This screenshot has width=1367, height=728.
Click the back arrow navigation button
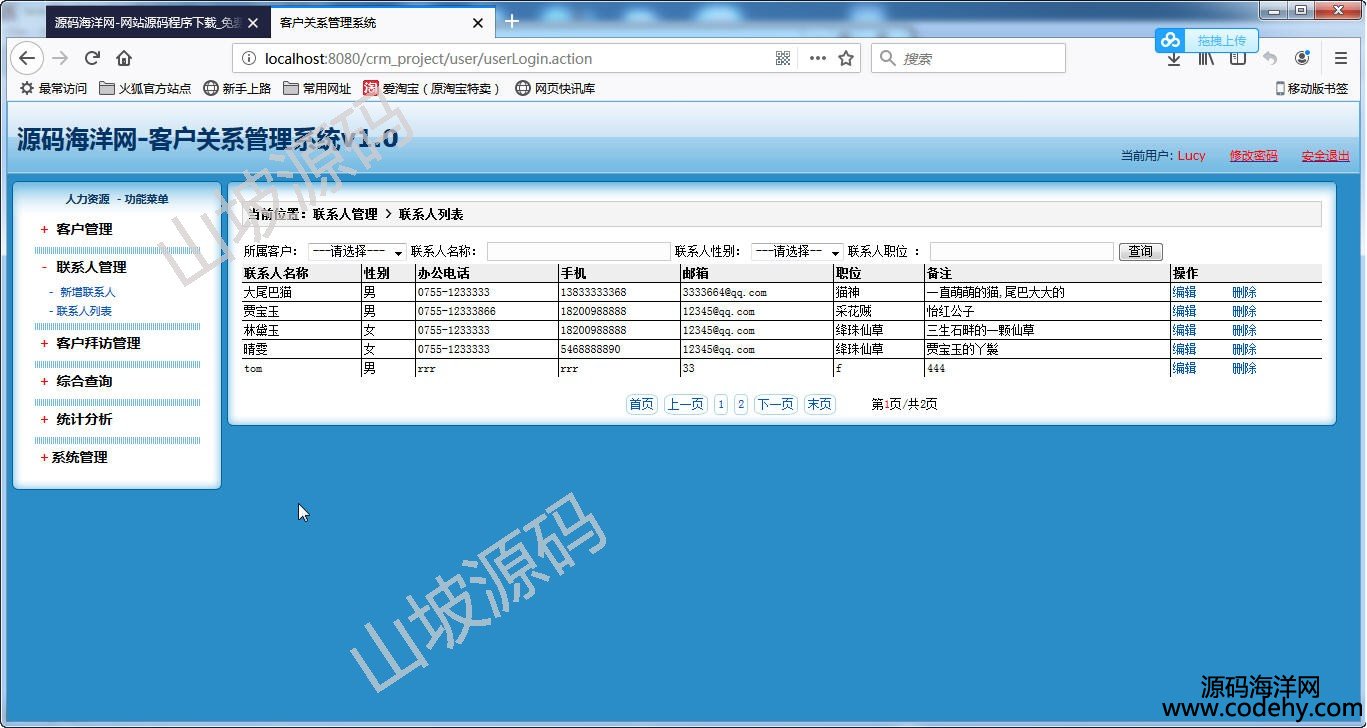click(x=27, y=58)
